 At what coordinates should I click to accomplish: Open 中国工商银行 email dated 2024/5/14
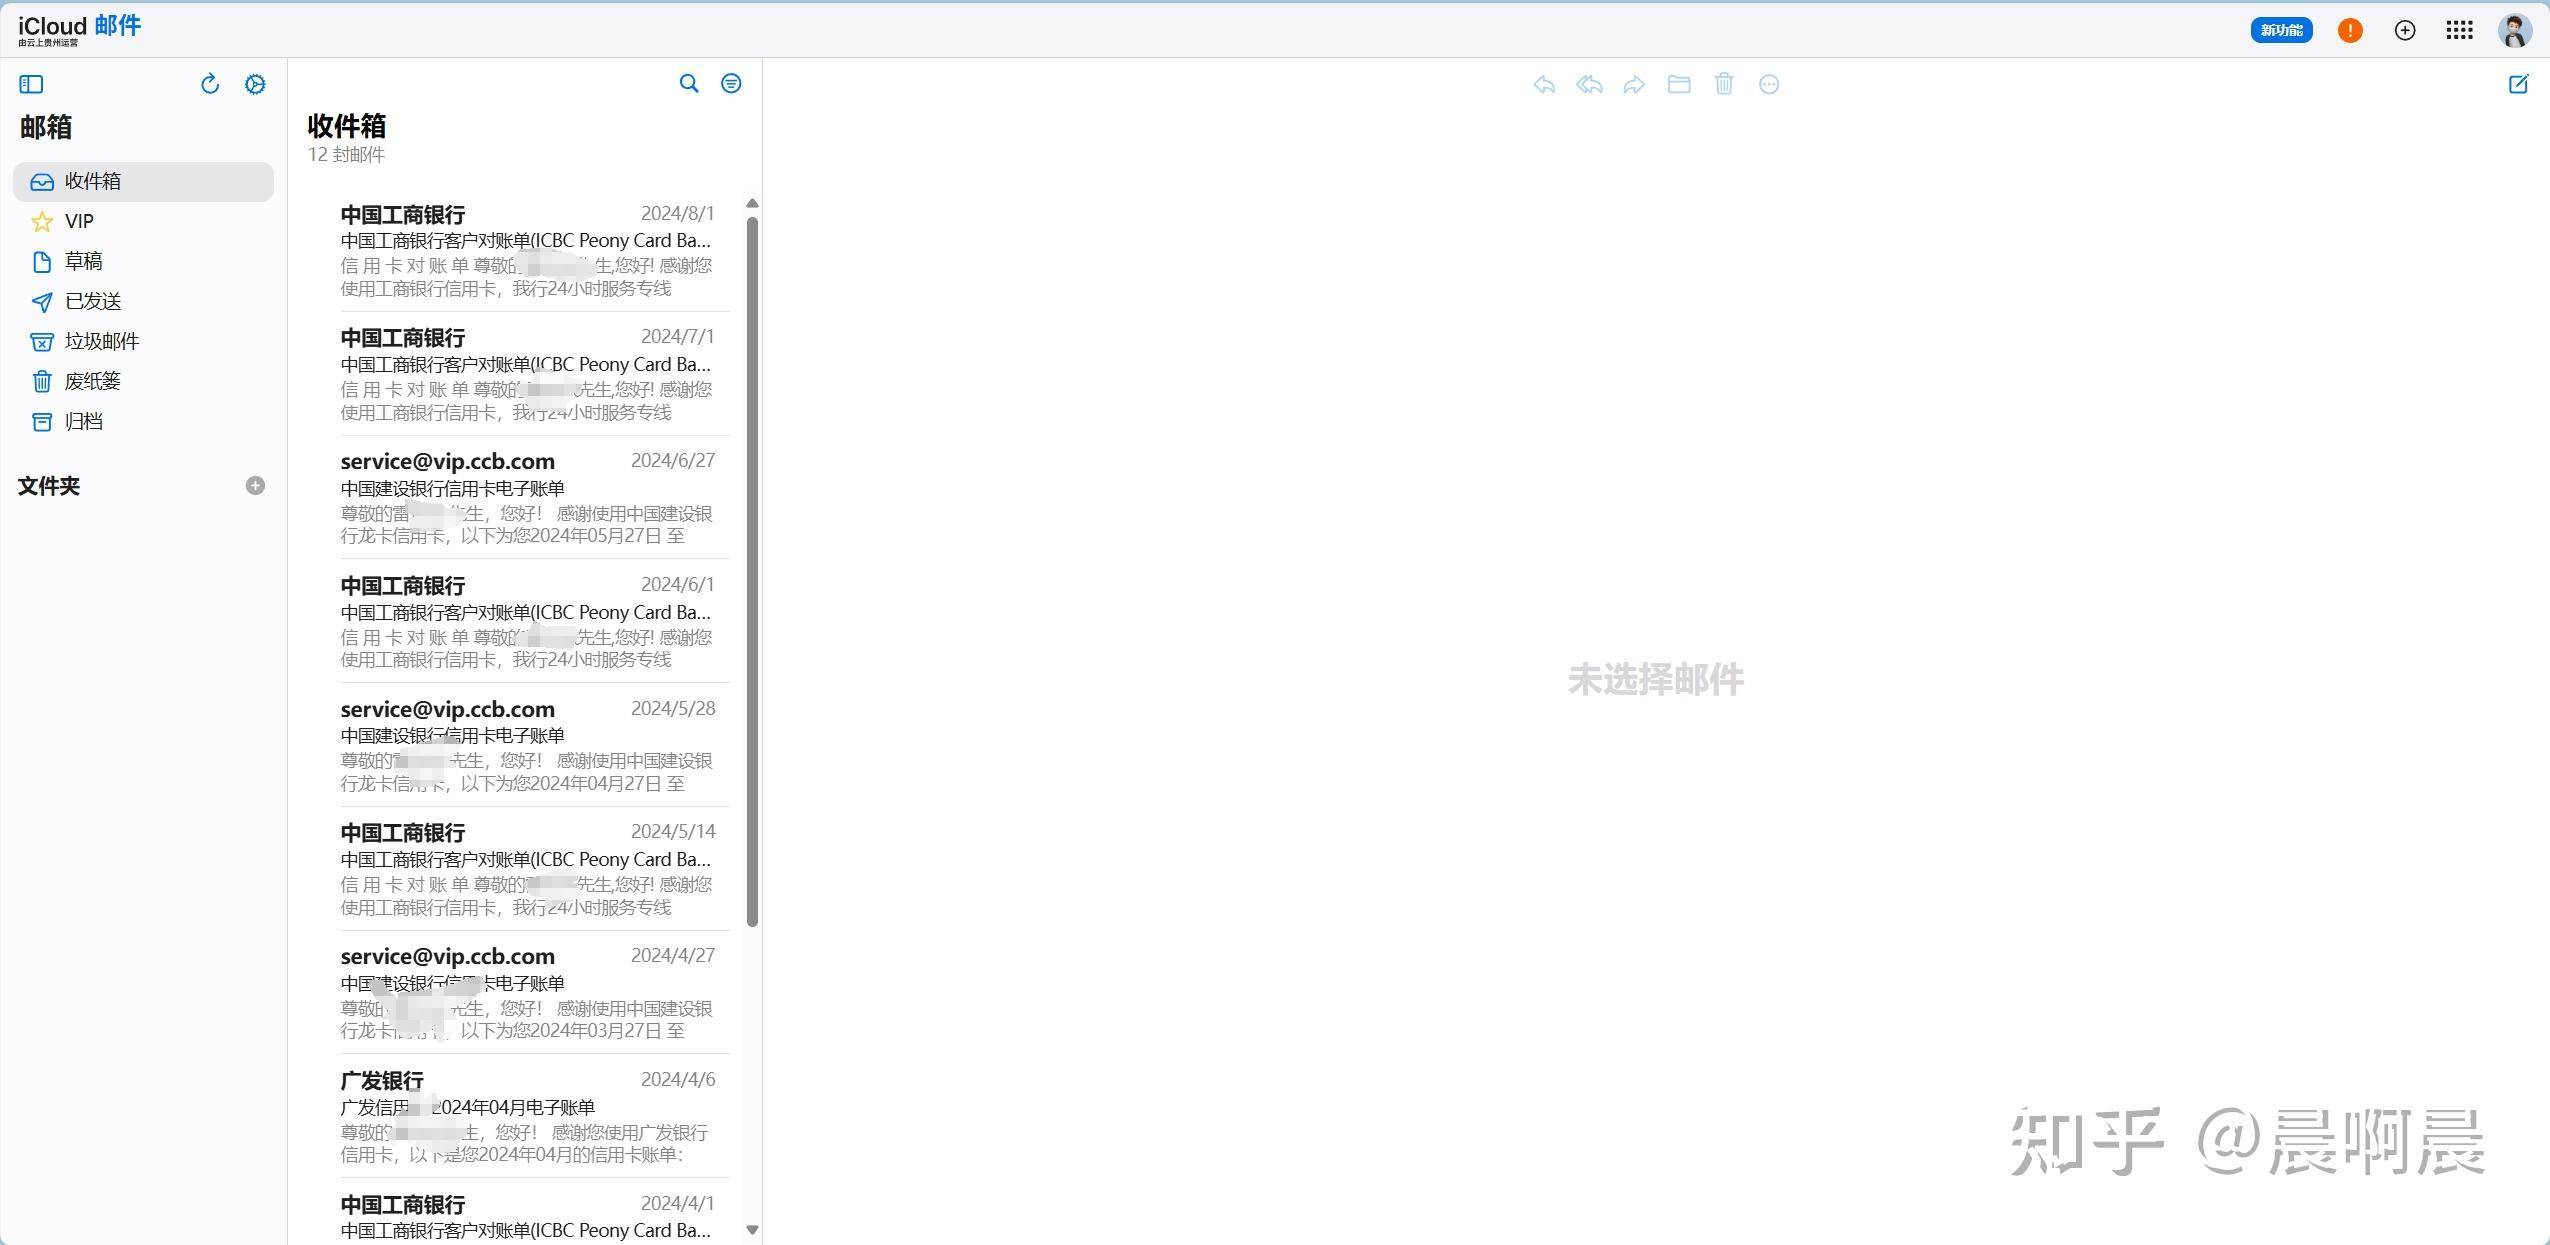point(527,869)
